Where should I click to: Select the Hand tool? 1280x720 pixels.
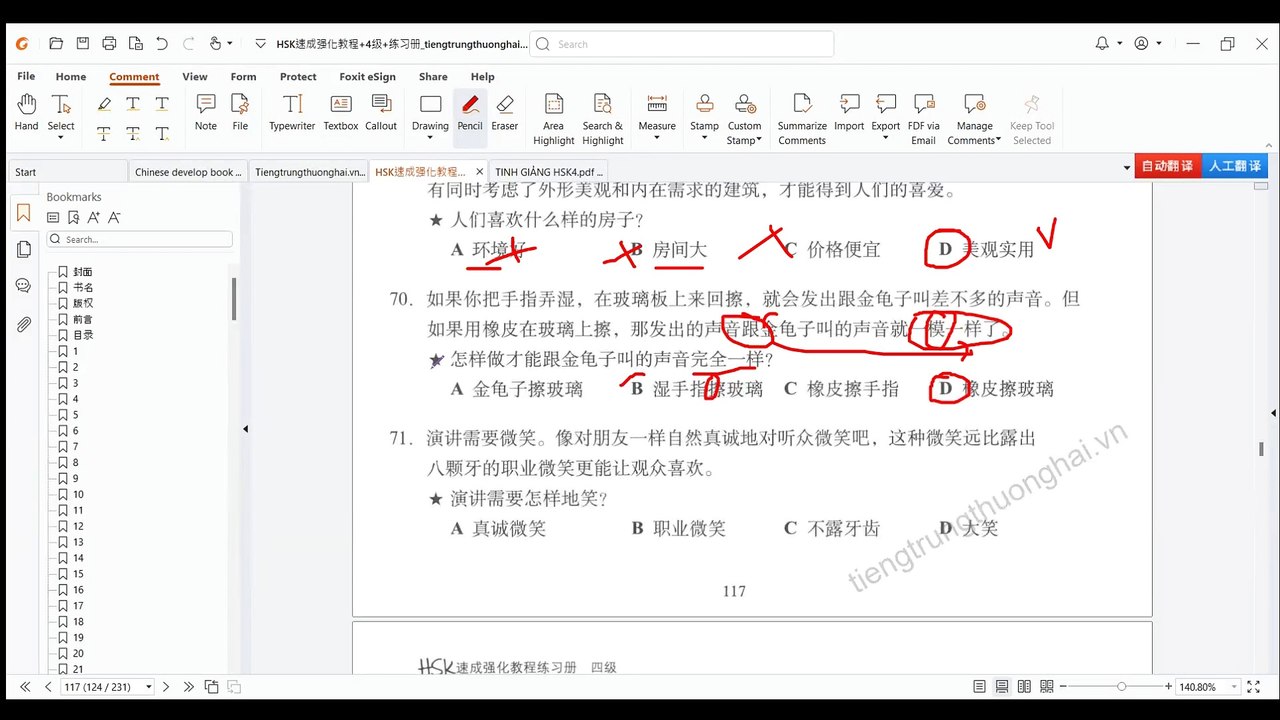point(26,112)
